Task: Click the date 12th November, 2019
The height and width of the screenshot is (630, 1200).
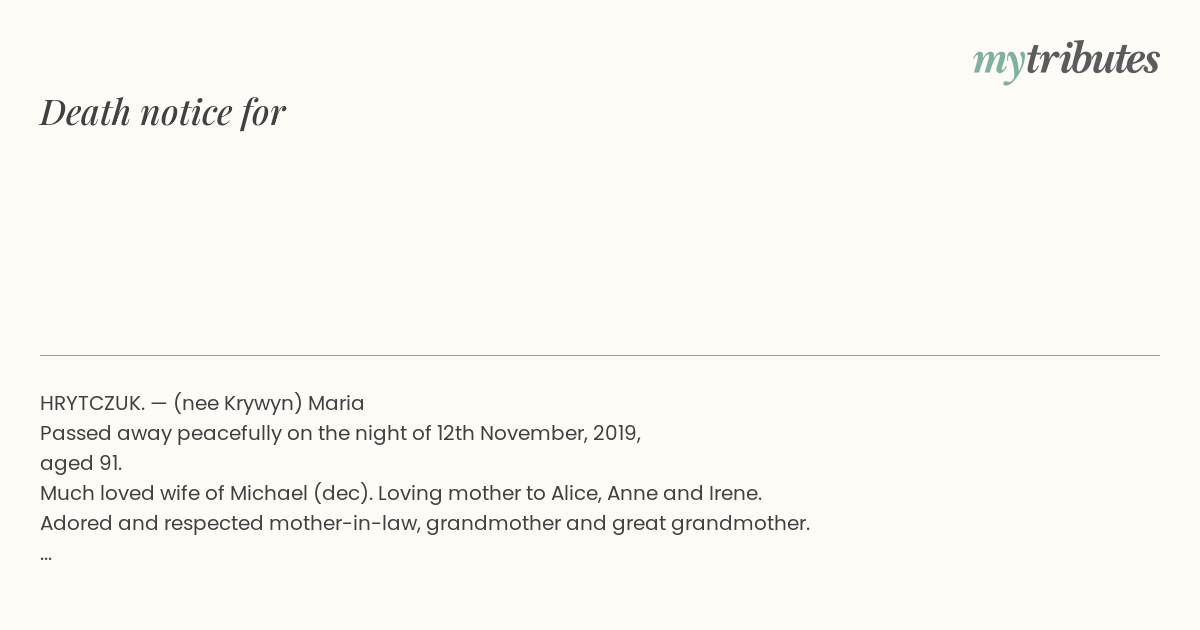Action: 538,433
